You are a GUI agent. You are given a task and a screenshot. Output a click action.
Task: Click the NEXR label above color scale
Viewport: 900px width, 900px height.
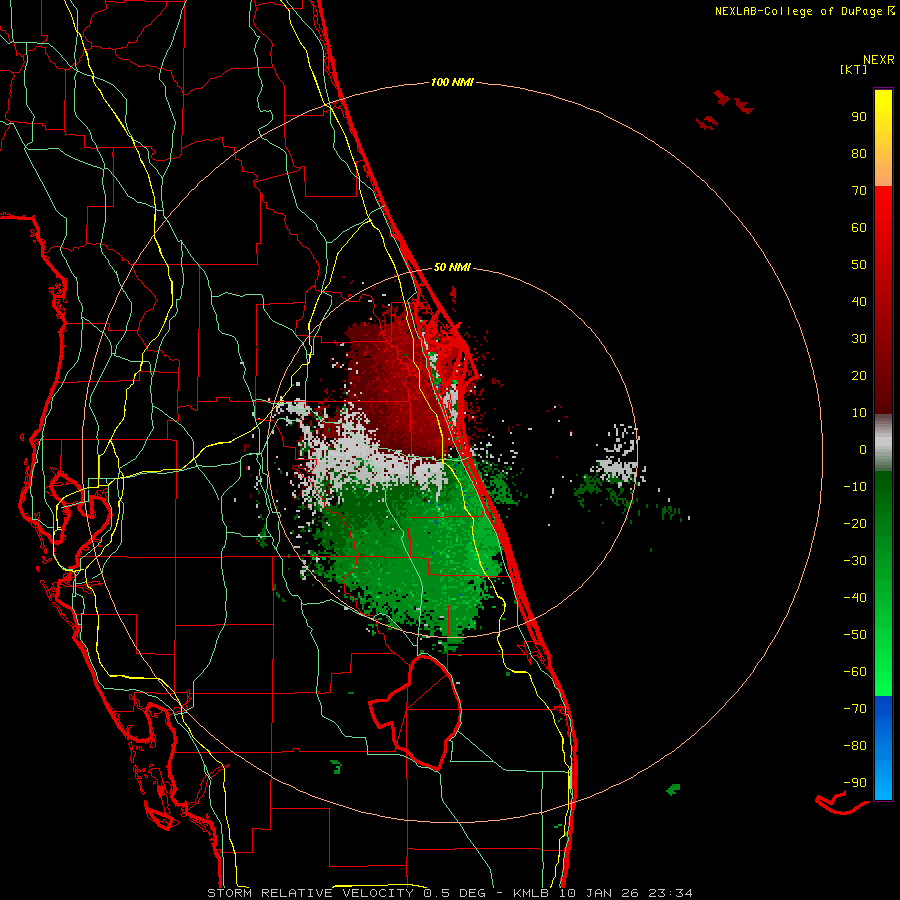click(878, 60)
